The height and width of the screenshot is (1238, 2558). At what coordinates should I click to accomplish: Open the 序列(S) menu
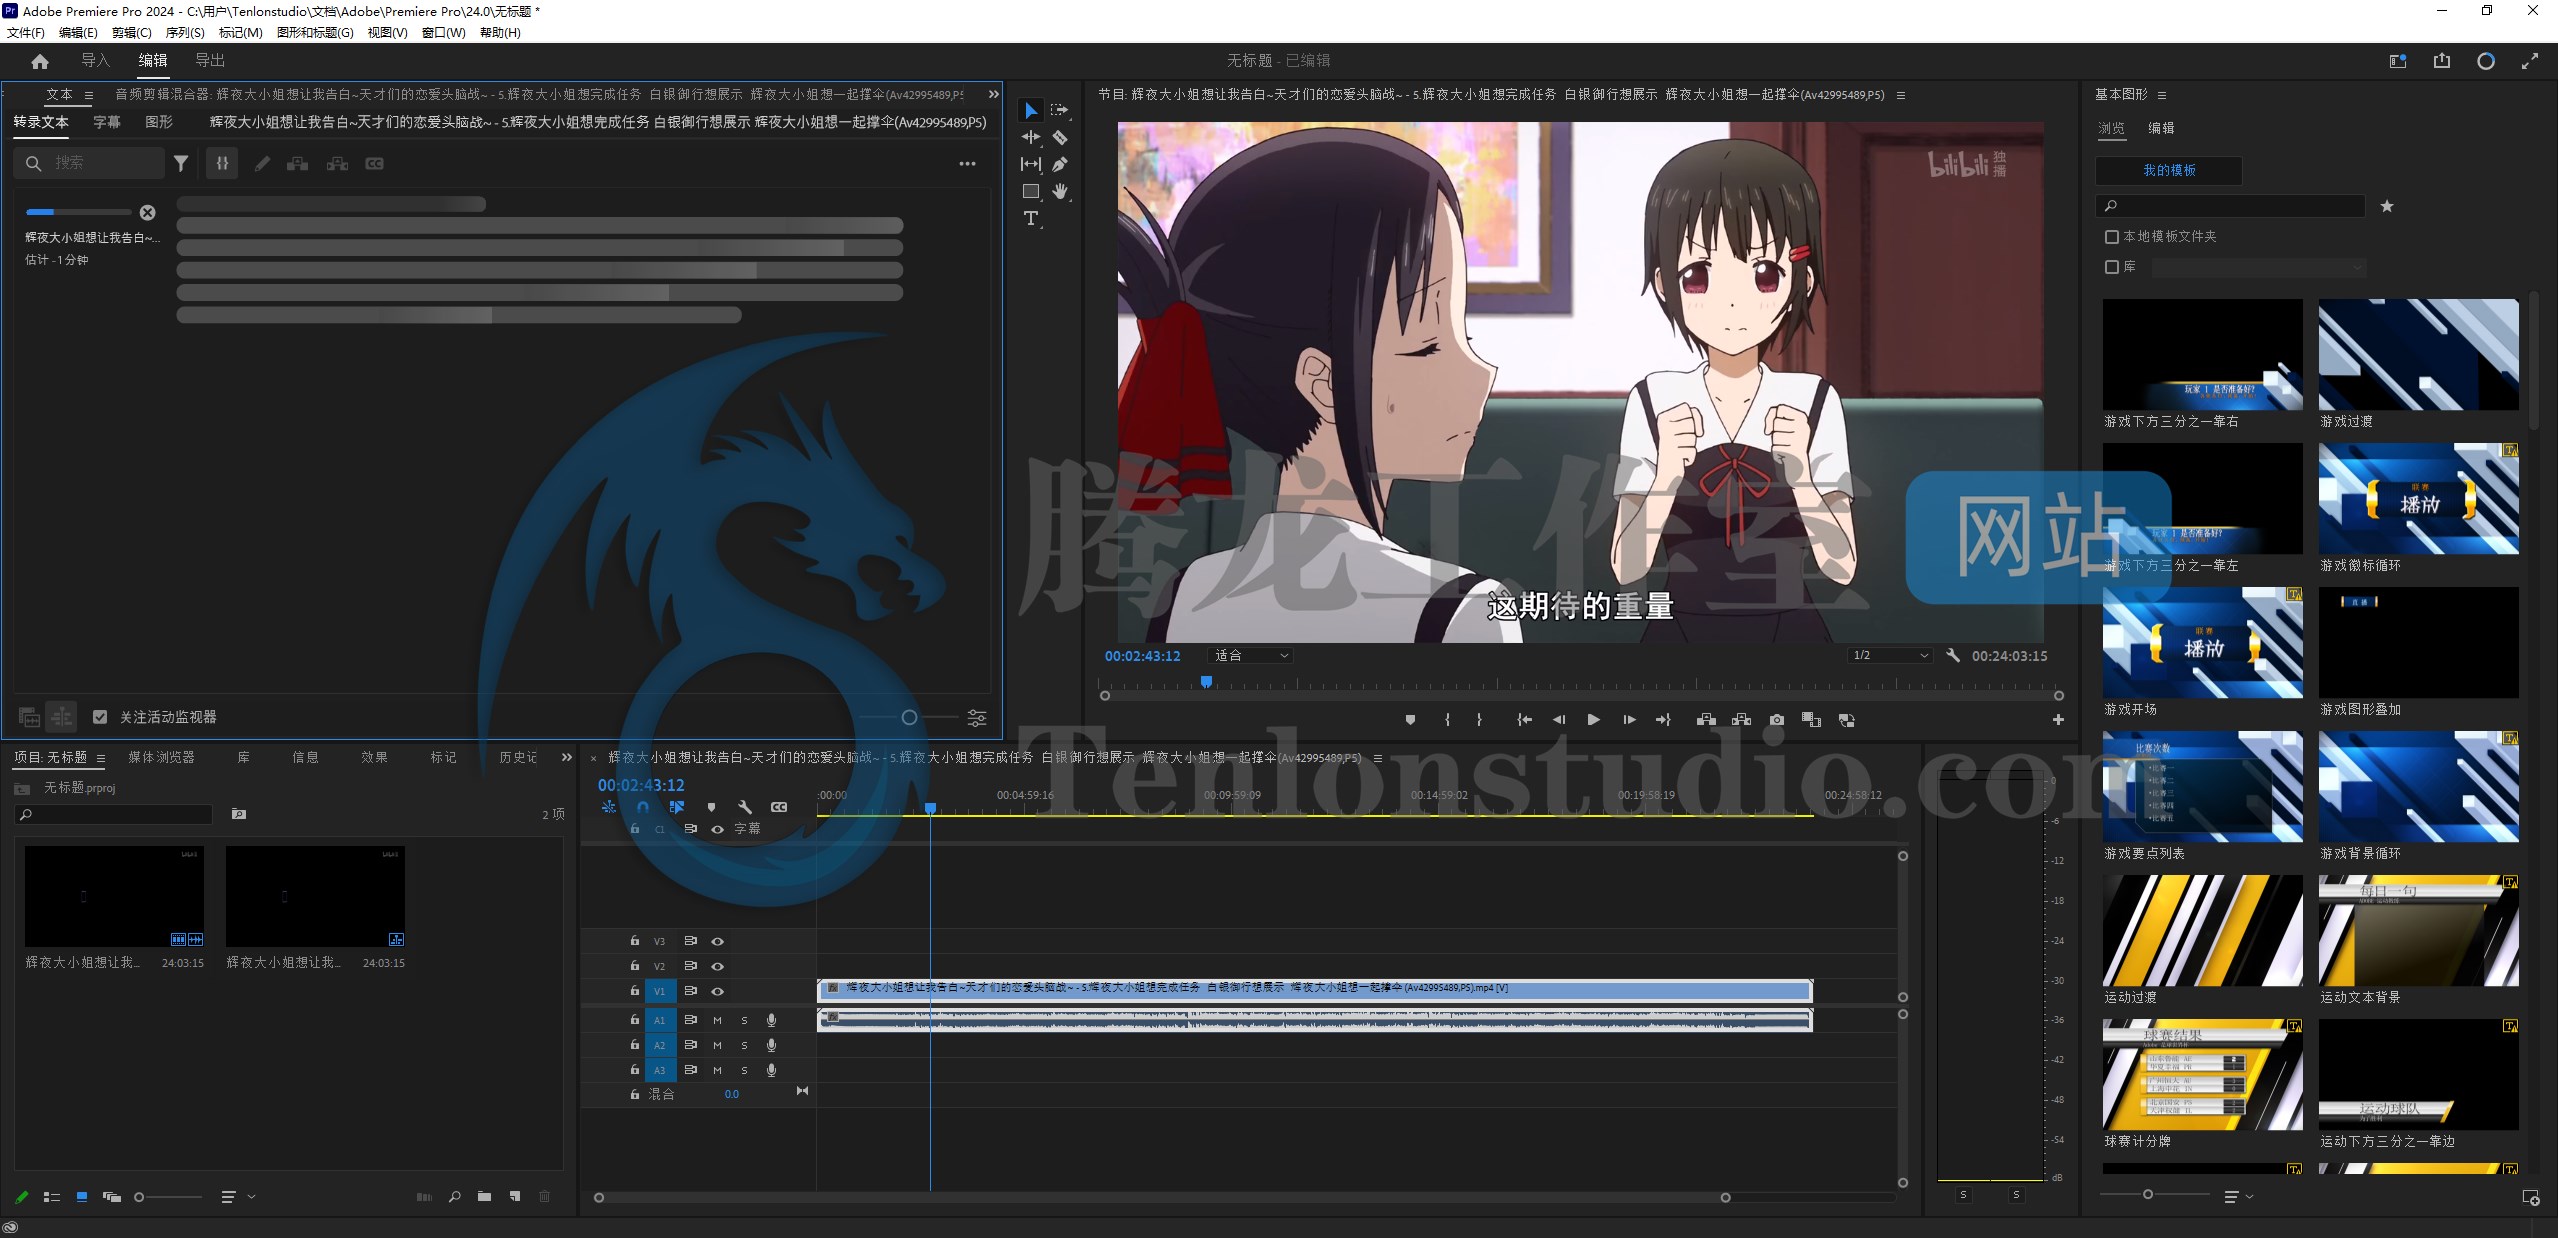185,32
